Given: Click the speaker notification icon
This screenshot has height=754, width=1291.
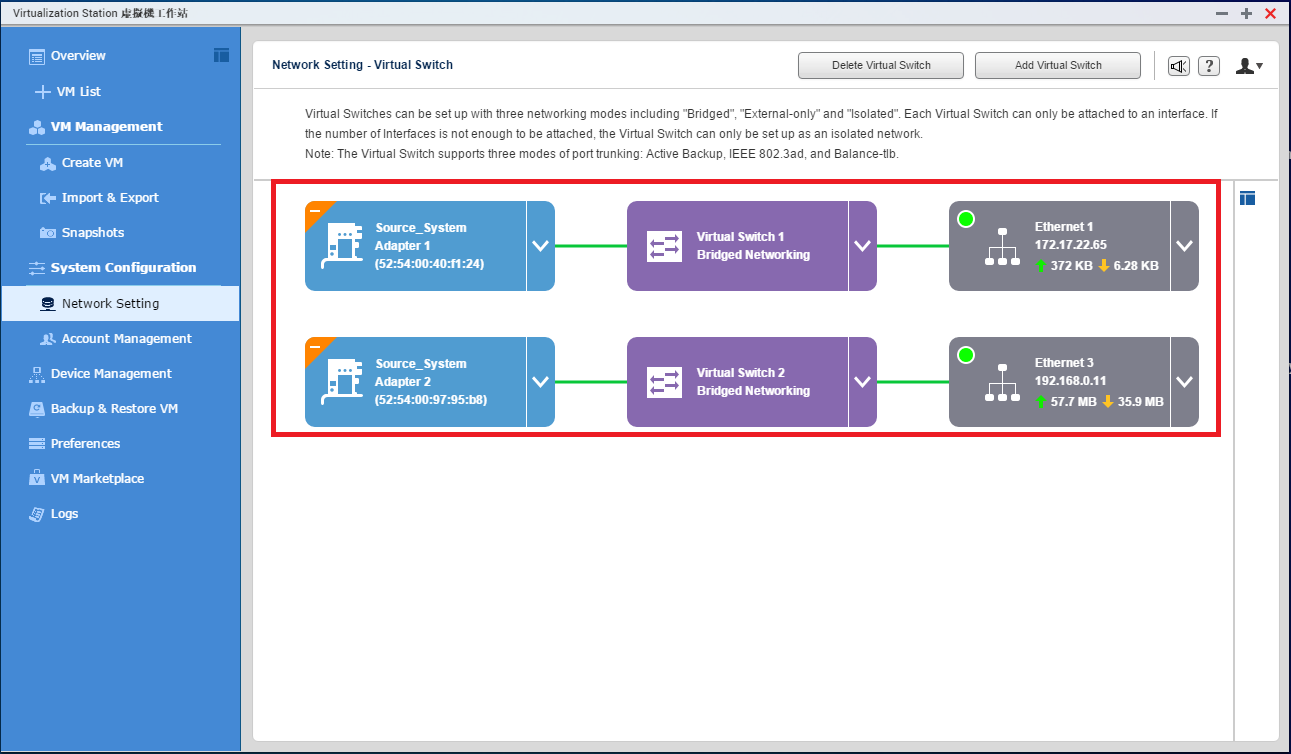Looking at the screenshot, I should 1179,66.
